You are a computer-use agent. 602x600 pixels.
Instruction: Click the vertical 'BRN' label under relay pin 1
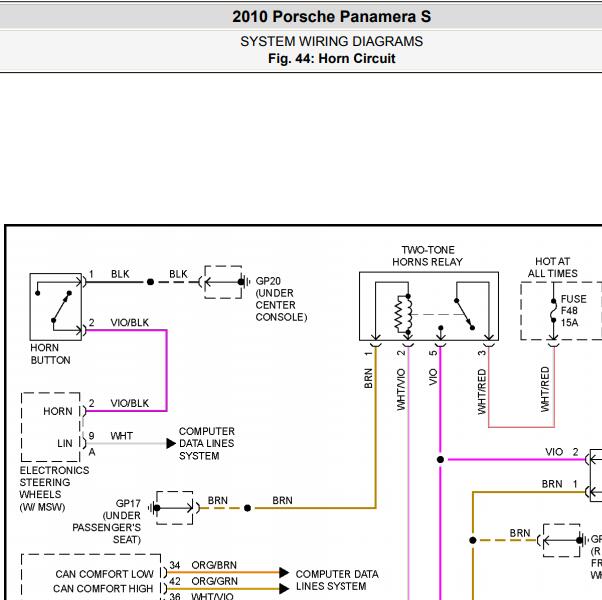(x=368, y=379)
